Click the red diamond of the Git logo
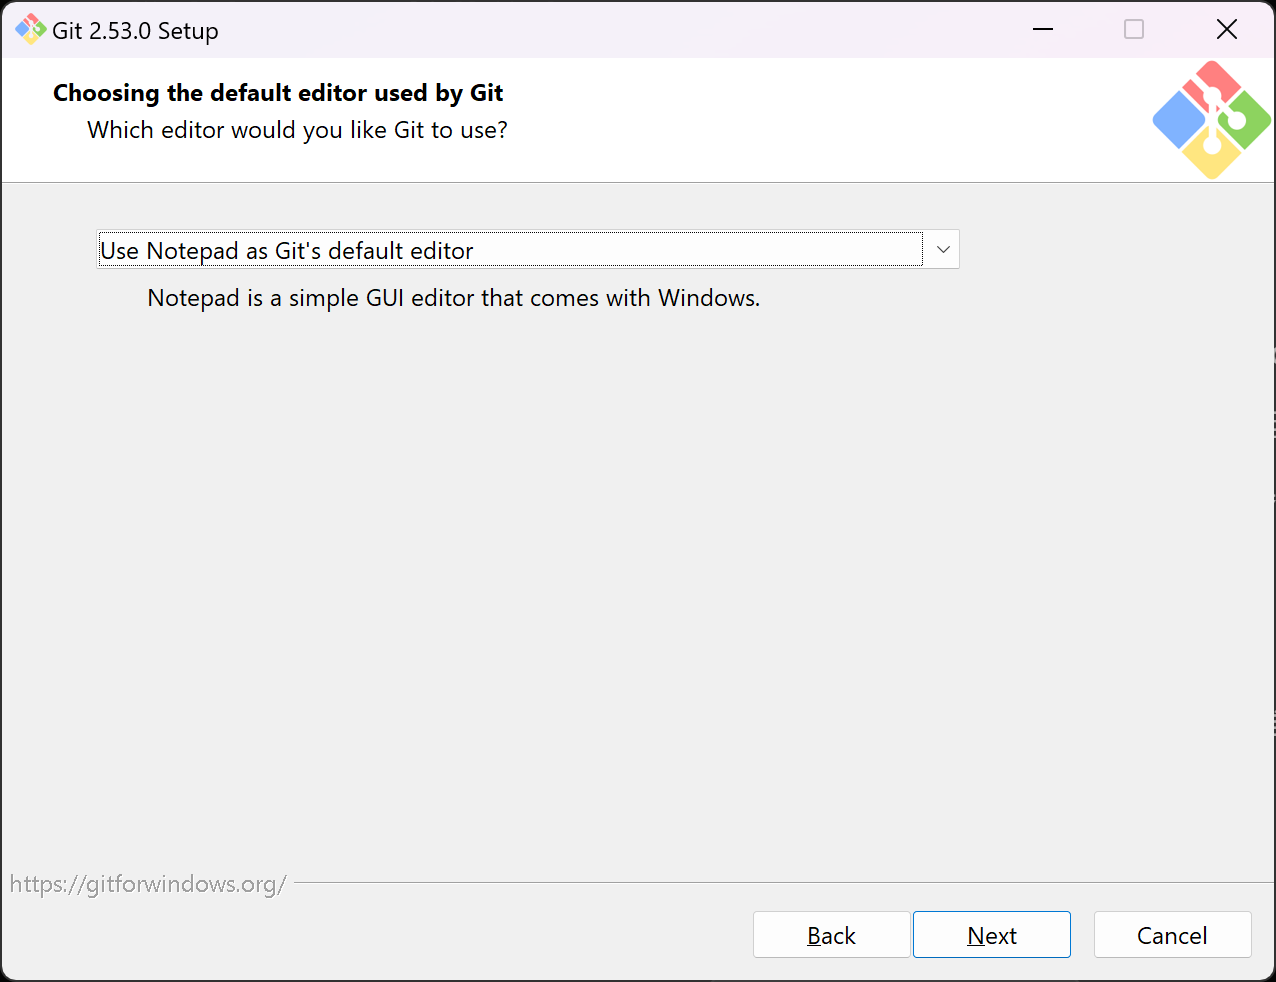1276x982 pixels. [x=1212, y=80]
